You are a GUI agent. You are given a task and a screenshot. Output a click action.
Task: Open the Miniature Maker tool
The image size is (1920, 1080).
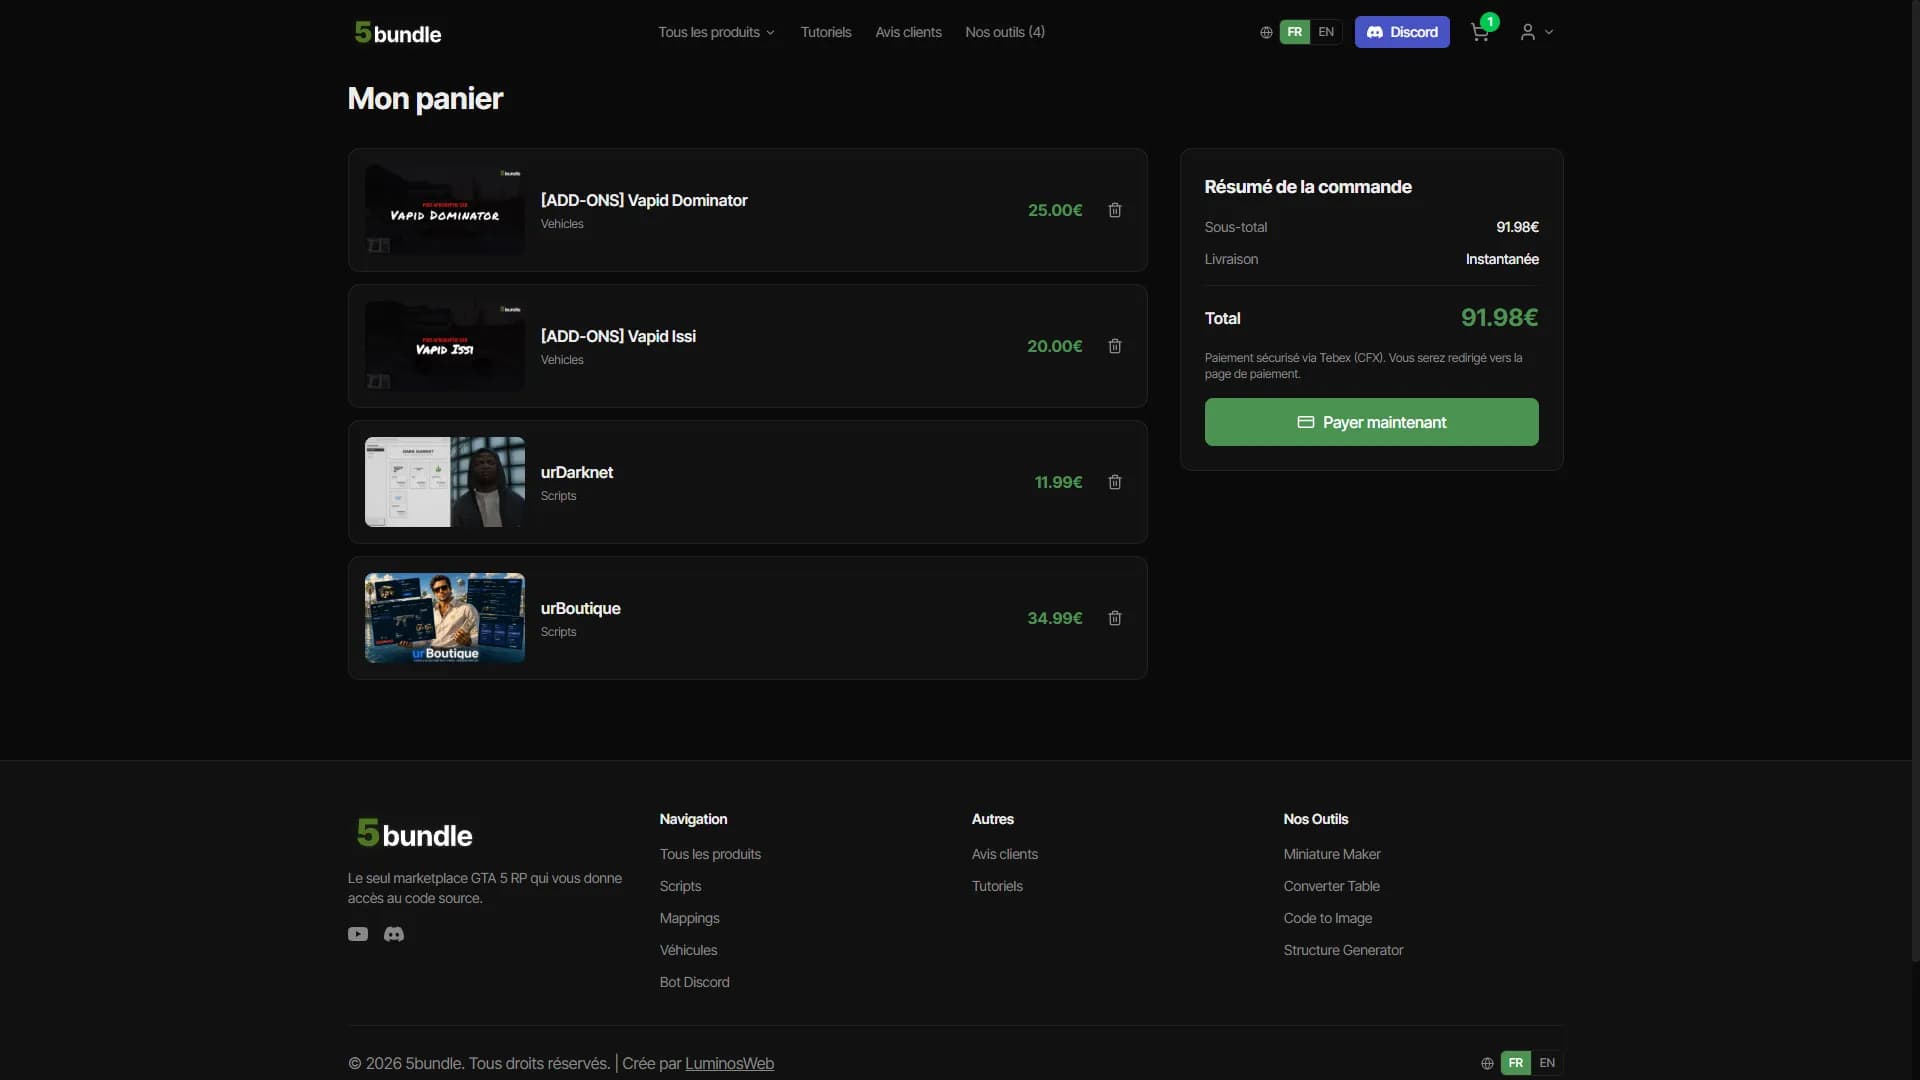tap(1331, 854)
